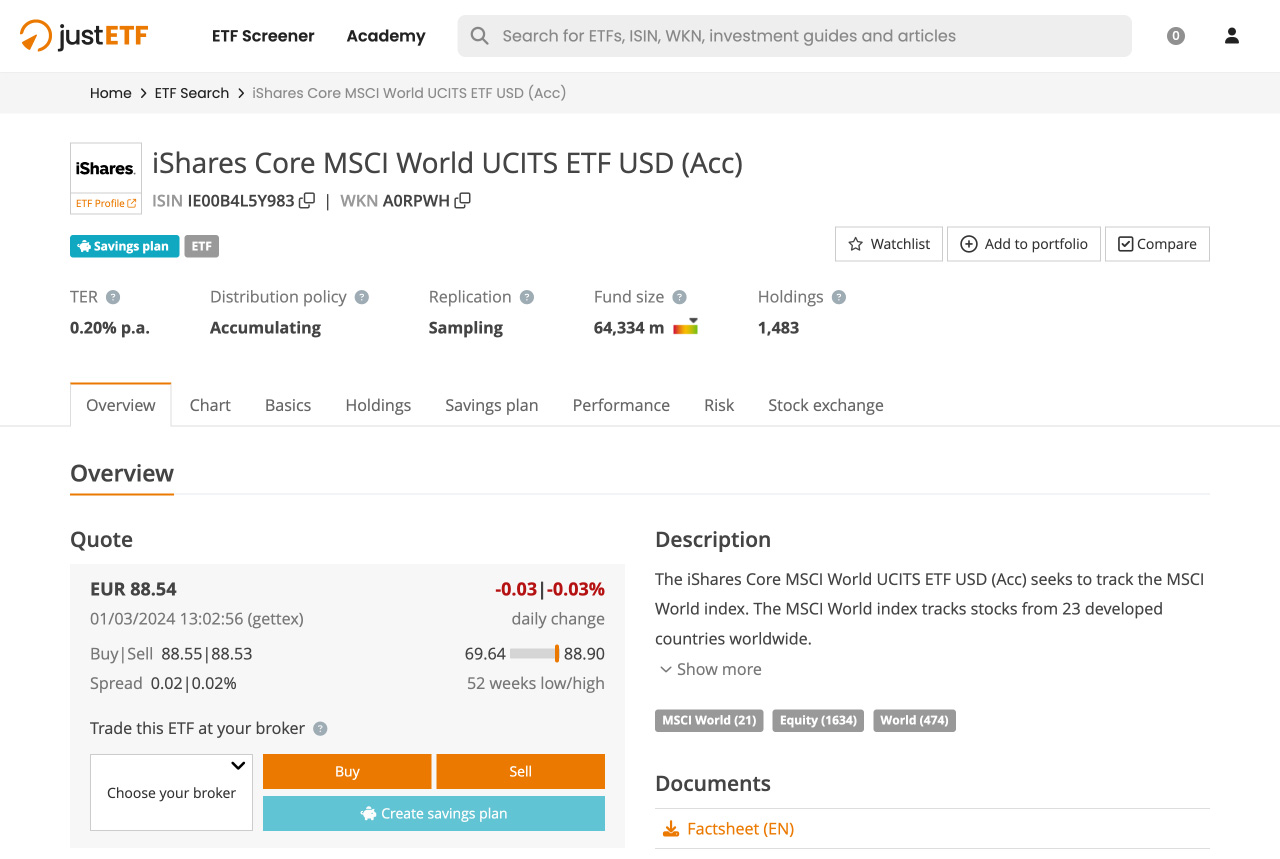1280x859 pixels.
Task: Click the grey ETF badge
Action: tap(201, 246)
